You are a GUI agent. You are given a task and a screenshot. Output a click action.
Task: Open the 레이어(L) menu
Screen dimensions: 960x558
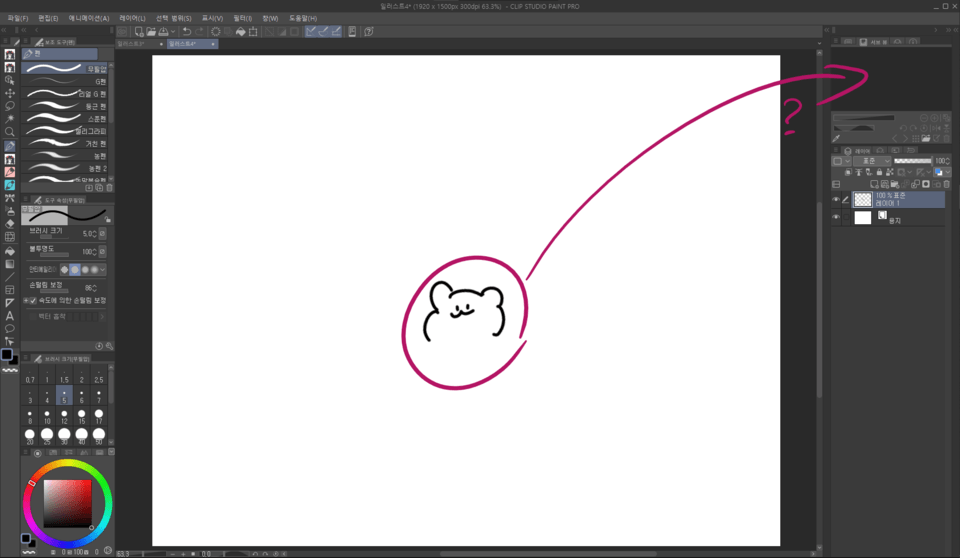tap(132, 18)
